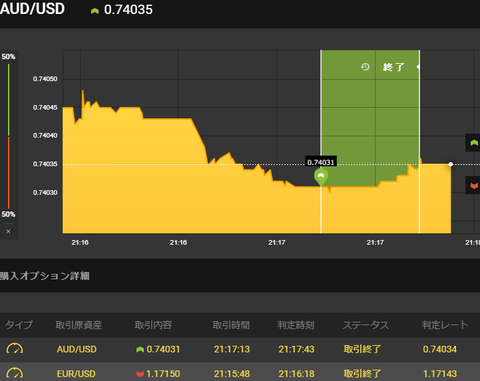Image resolution: width=480 pixels, height=381 pixels.
Task: Click the red down arrow beside 1.17150
Action: 140,374
